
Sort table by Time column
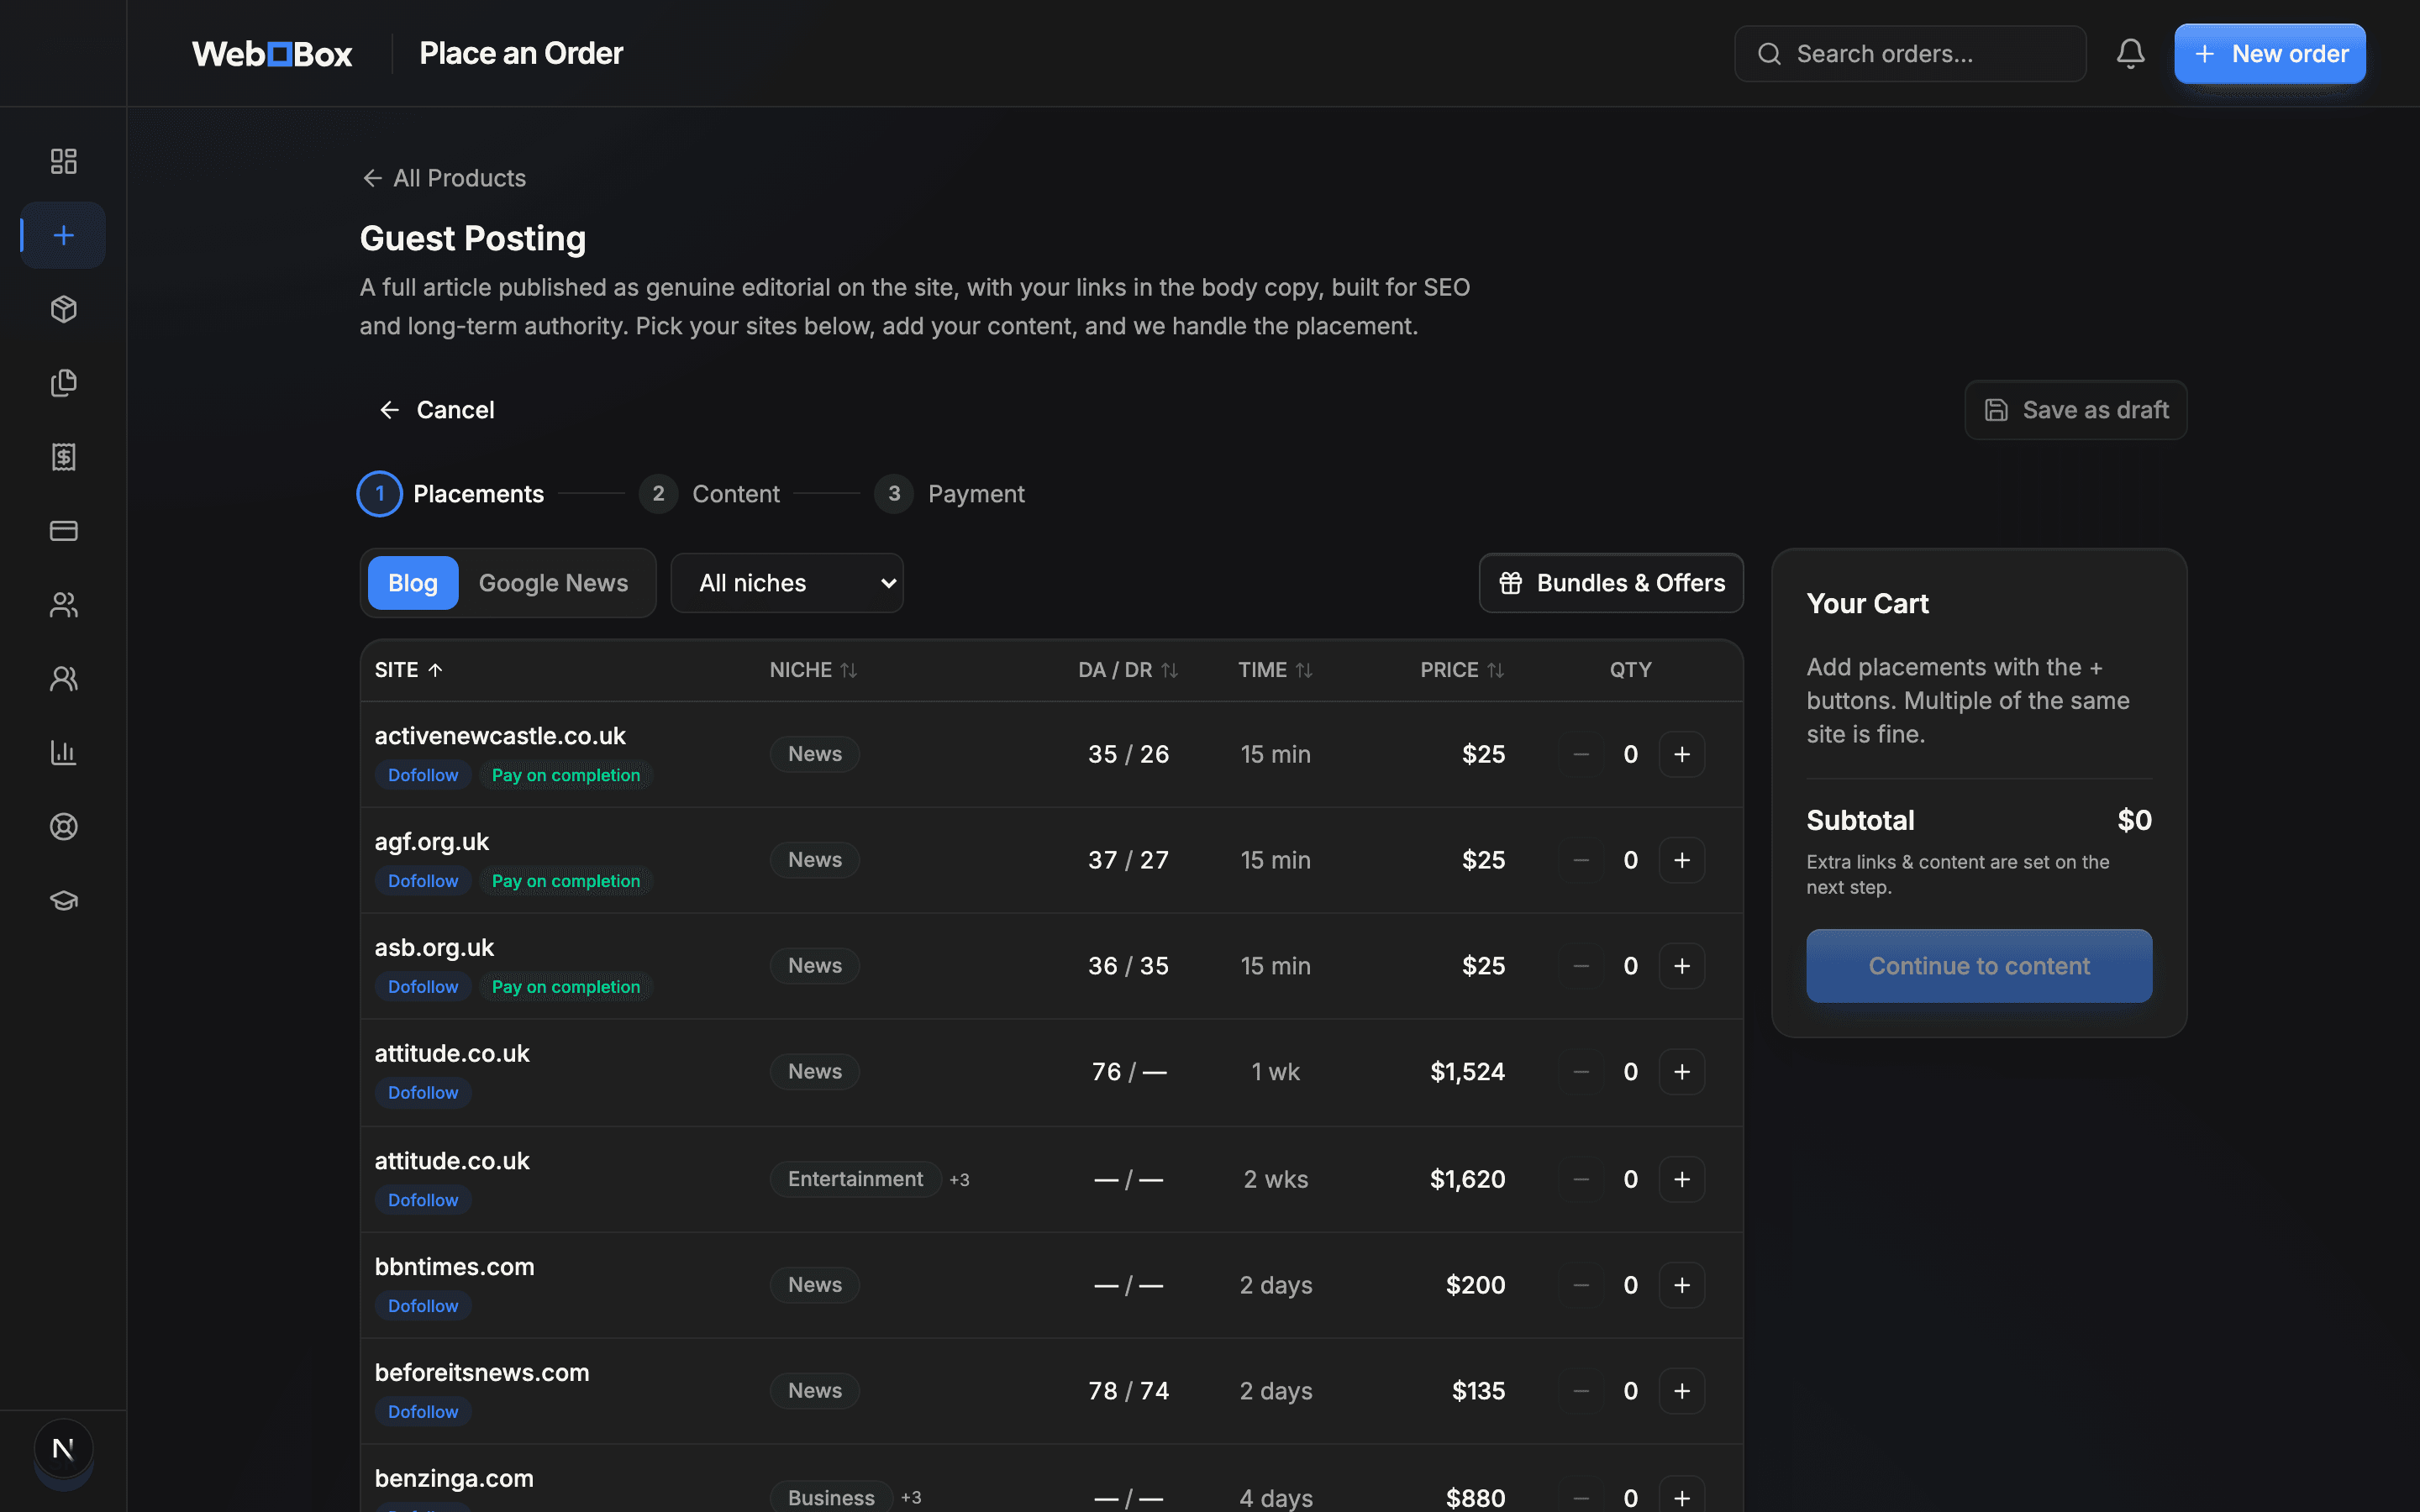(x=1275, y=670)
